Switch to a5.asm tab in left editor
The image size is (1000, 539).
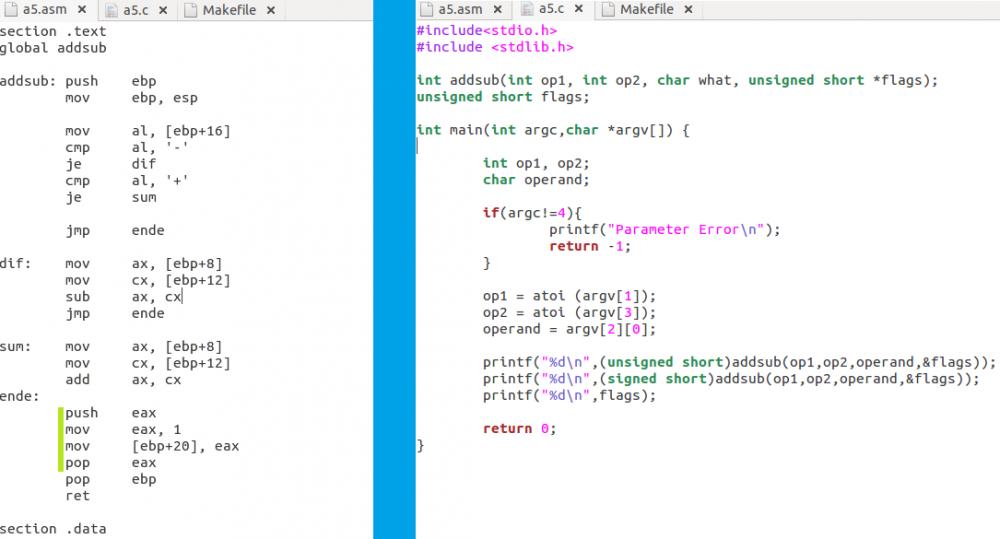(x=44, y=10)
